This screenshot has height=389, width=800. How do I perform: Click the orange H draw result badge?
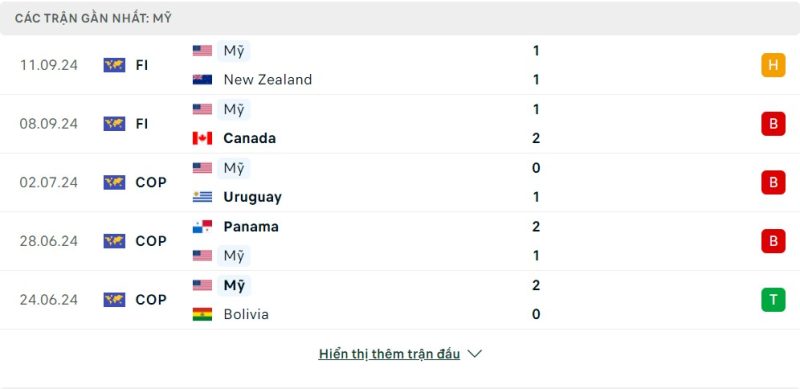(x=773, y=65)
